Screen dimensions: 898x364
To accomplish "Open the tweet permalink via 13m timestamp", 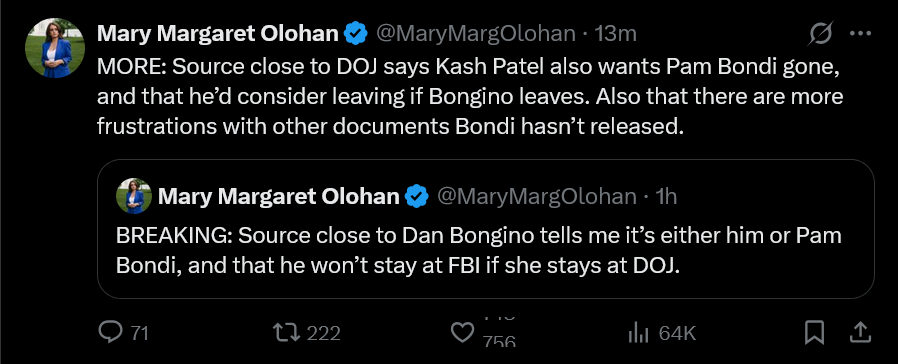I will tap(616, 34).
